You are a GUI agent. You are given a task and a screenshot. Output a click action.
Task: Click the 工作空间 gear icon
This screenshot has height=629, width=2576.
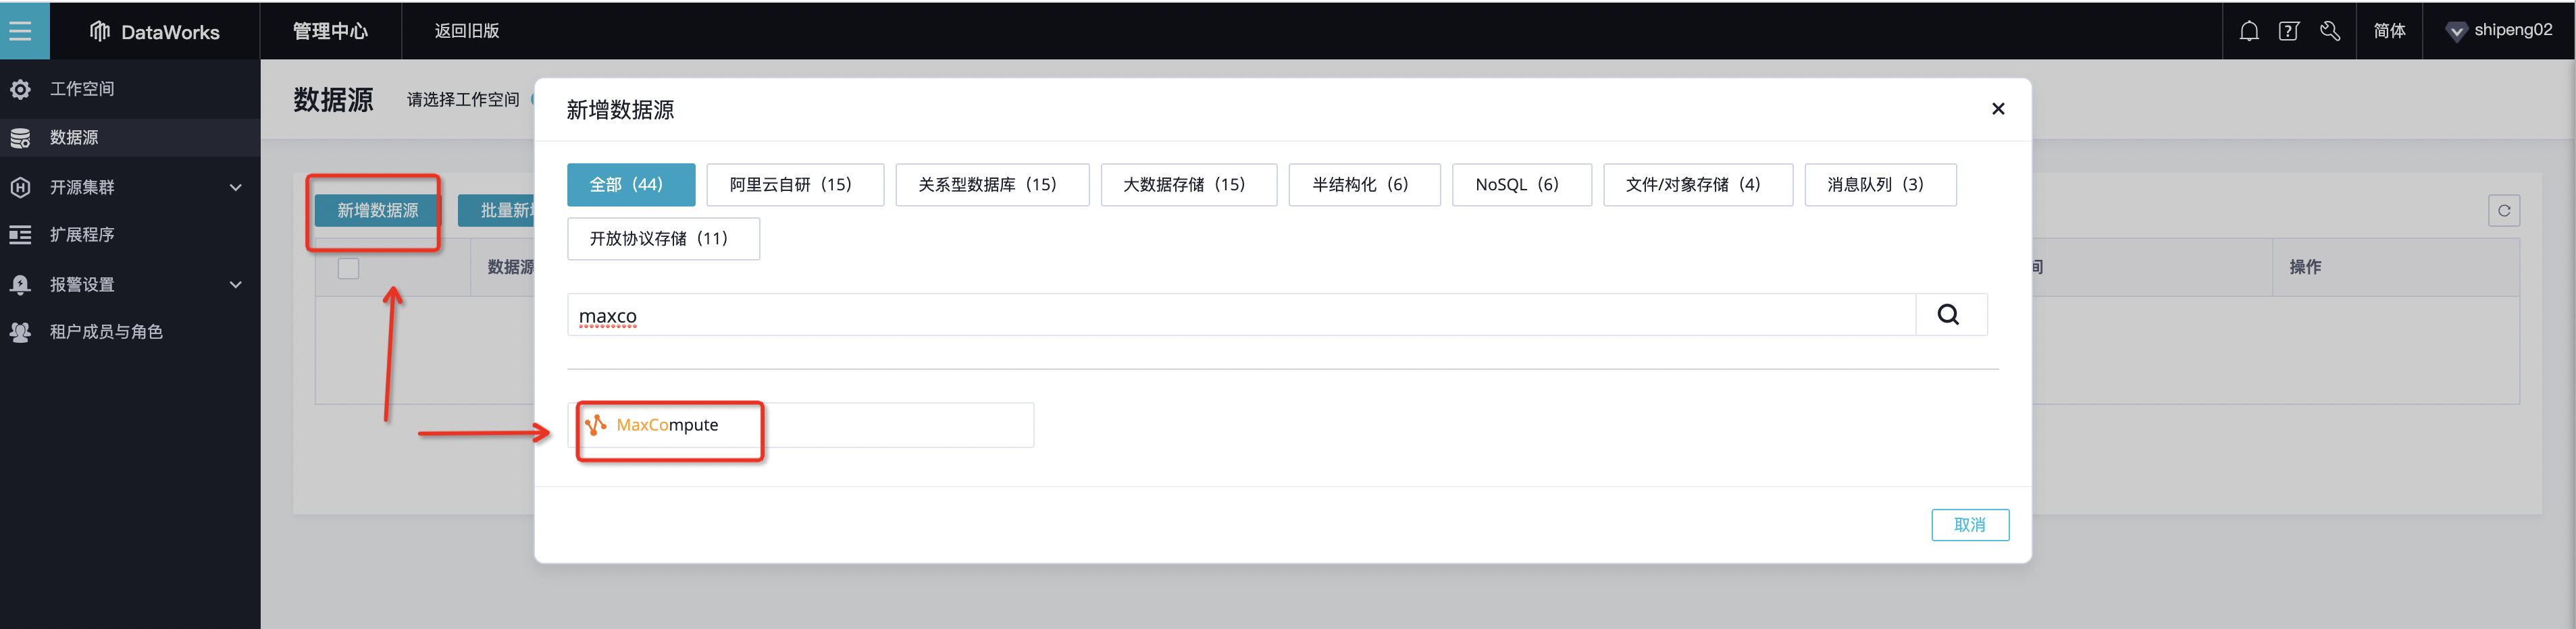coord(20,89)
